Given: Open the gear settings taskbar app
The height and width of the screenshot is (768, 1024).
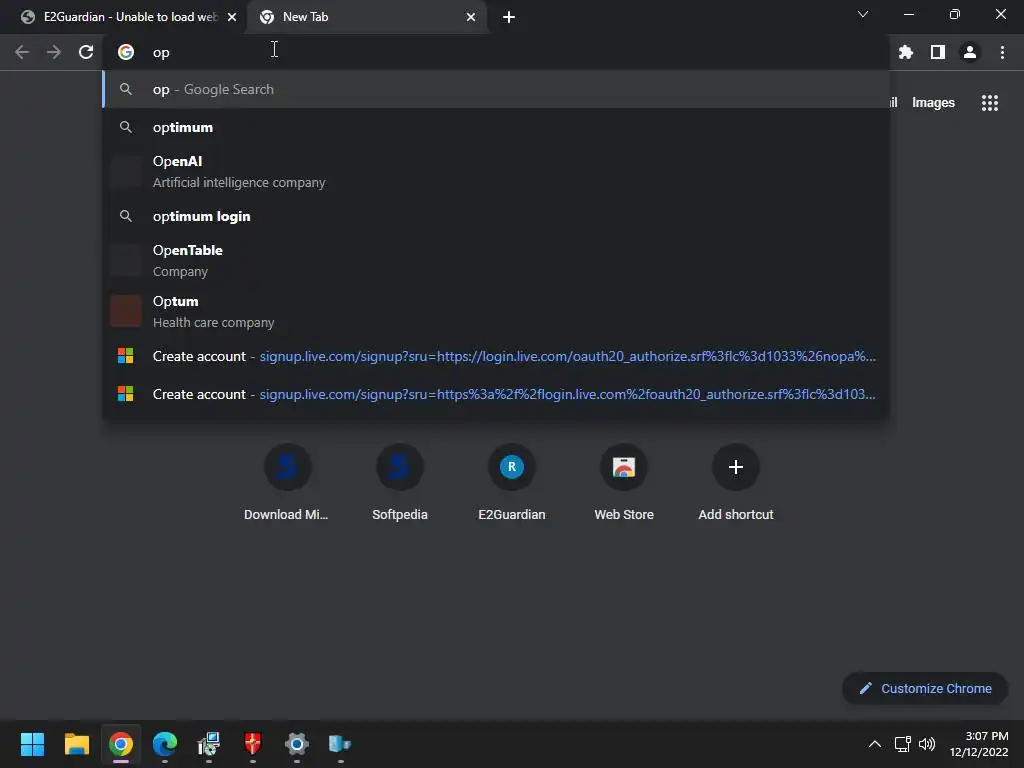Looking at the screenshot, I should (296, 744).
